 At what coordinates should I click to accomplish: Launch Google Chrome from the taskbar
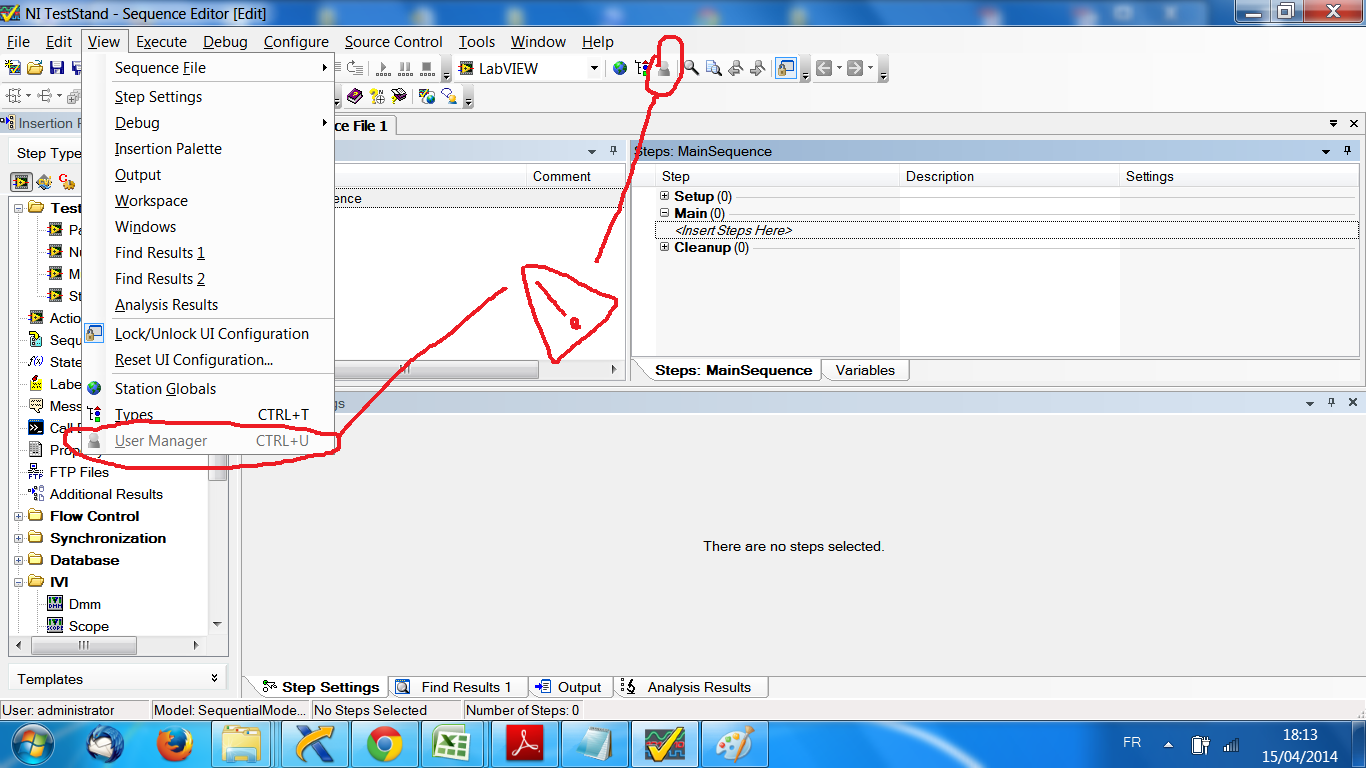click(x=384, y=746)
